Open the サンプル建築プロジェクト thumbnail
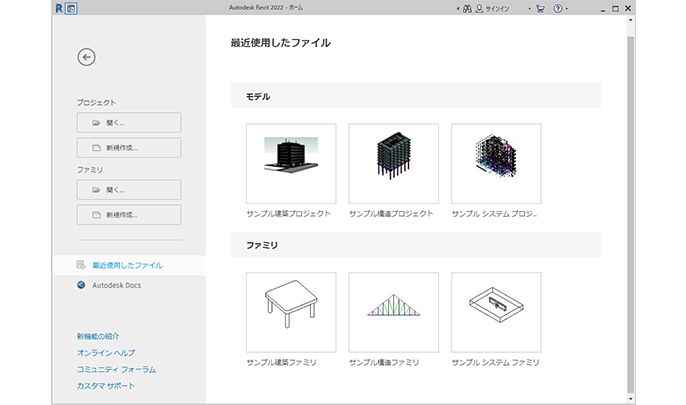 coord(291,164)
